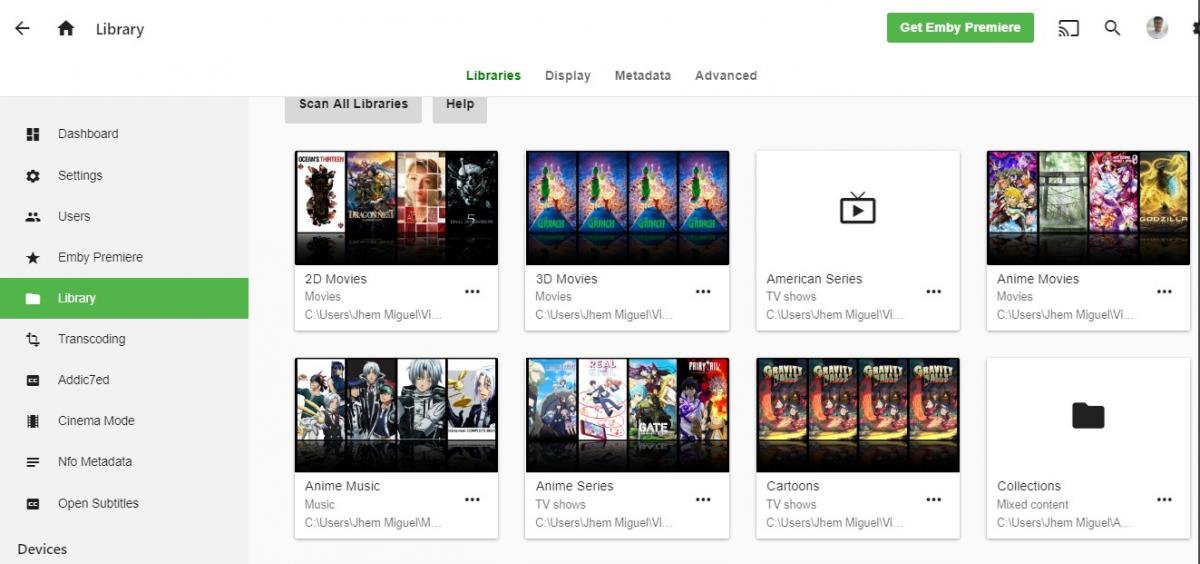Open the 3D Movies three-dot menu
Viewport: 1200px width, 564px height.
tap(703, 292)
